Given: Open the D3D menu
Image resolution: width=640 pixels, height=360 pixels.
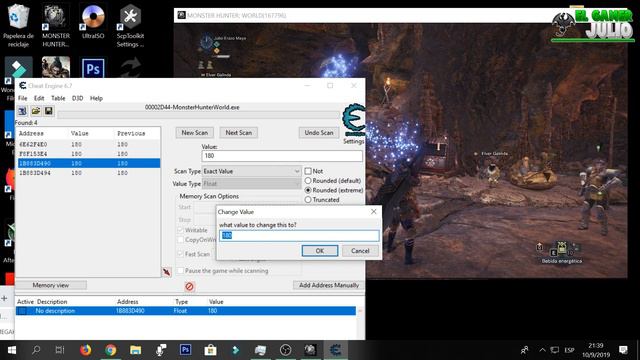Looking at the screenshot, I should point(78,98).
